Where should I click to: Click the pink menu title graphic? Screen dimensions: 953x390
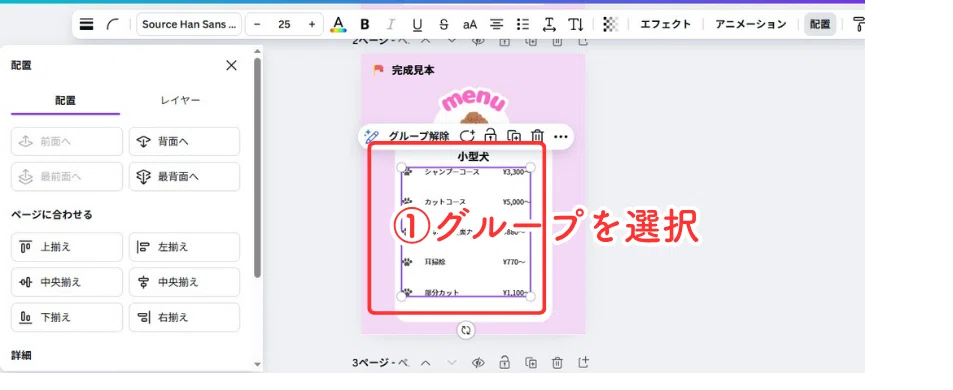coord(473,100)
